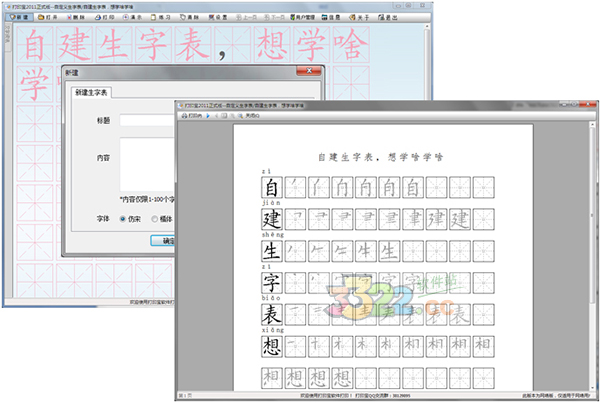Close the 新建 dialog with the red X
This screenshot has width=600, height=403.
[309, 71]
